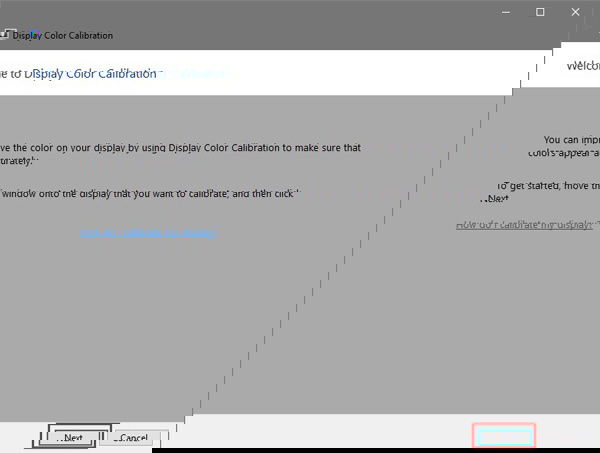The image size is (600, 453).
Task: Maximize the Display Color Calibration window
Action: 540,12
